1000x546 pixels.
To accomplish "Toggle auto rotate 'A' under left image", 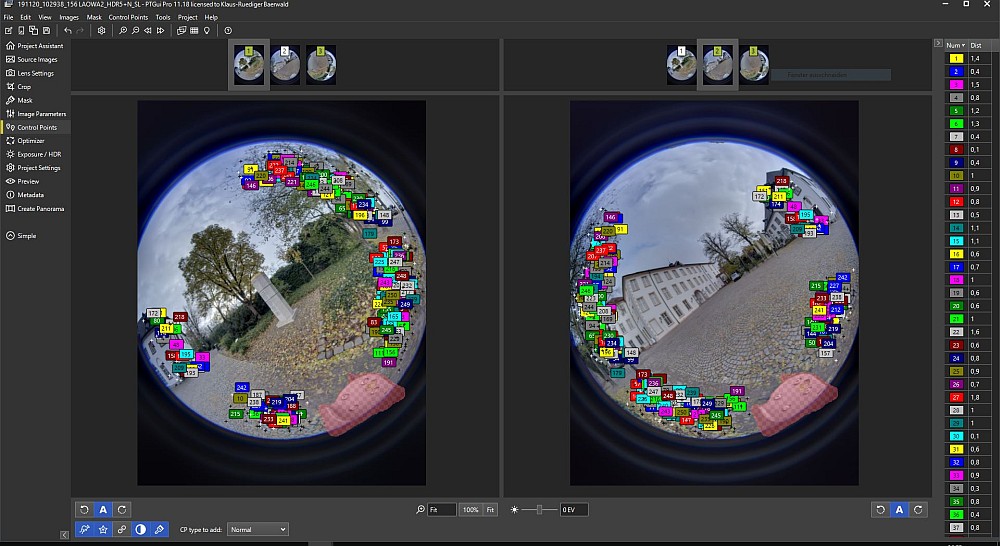I will [102, 510].
